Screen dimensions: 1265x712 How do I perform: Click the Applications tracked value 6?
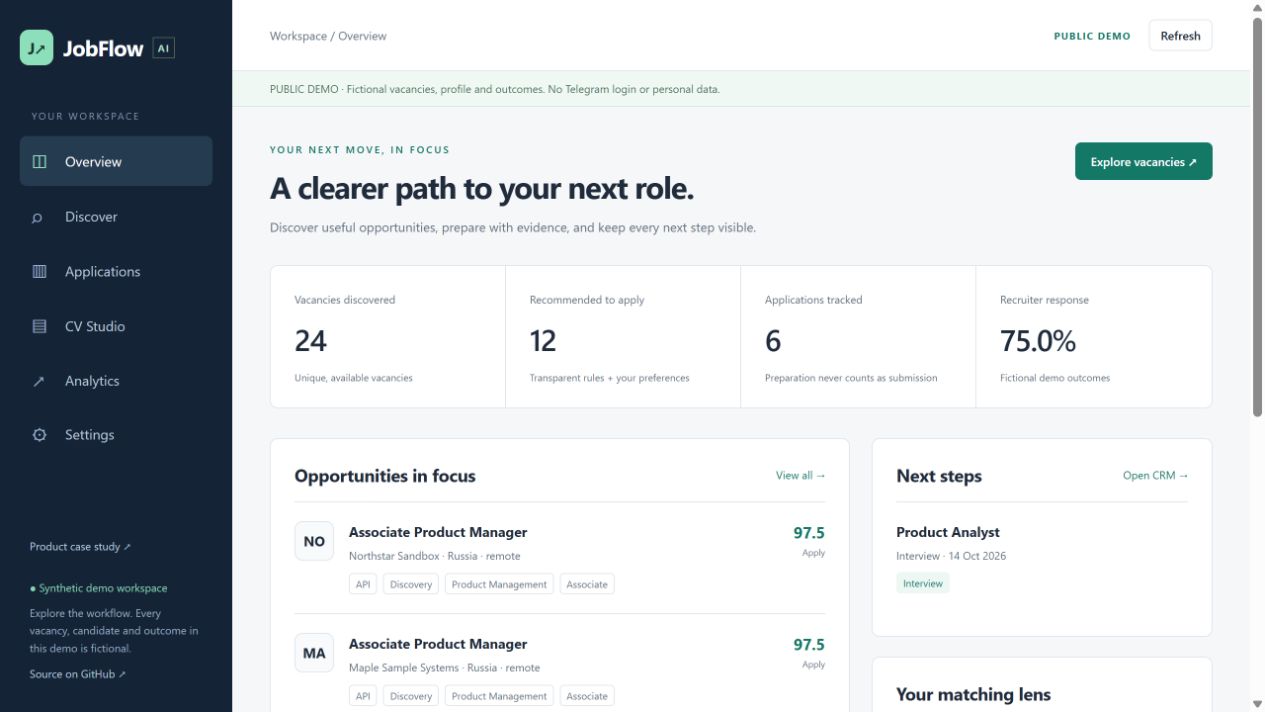pyautogui.click(x=773, y=341)
